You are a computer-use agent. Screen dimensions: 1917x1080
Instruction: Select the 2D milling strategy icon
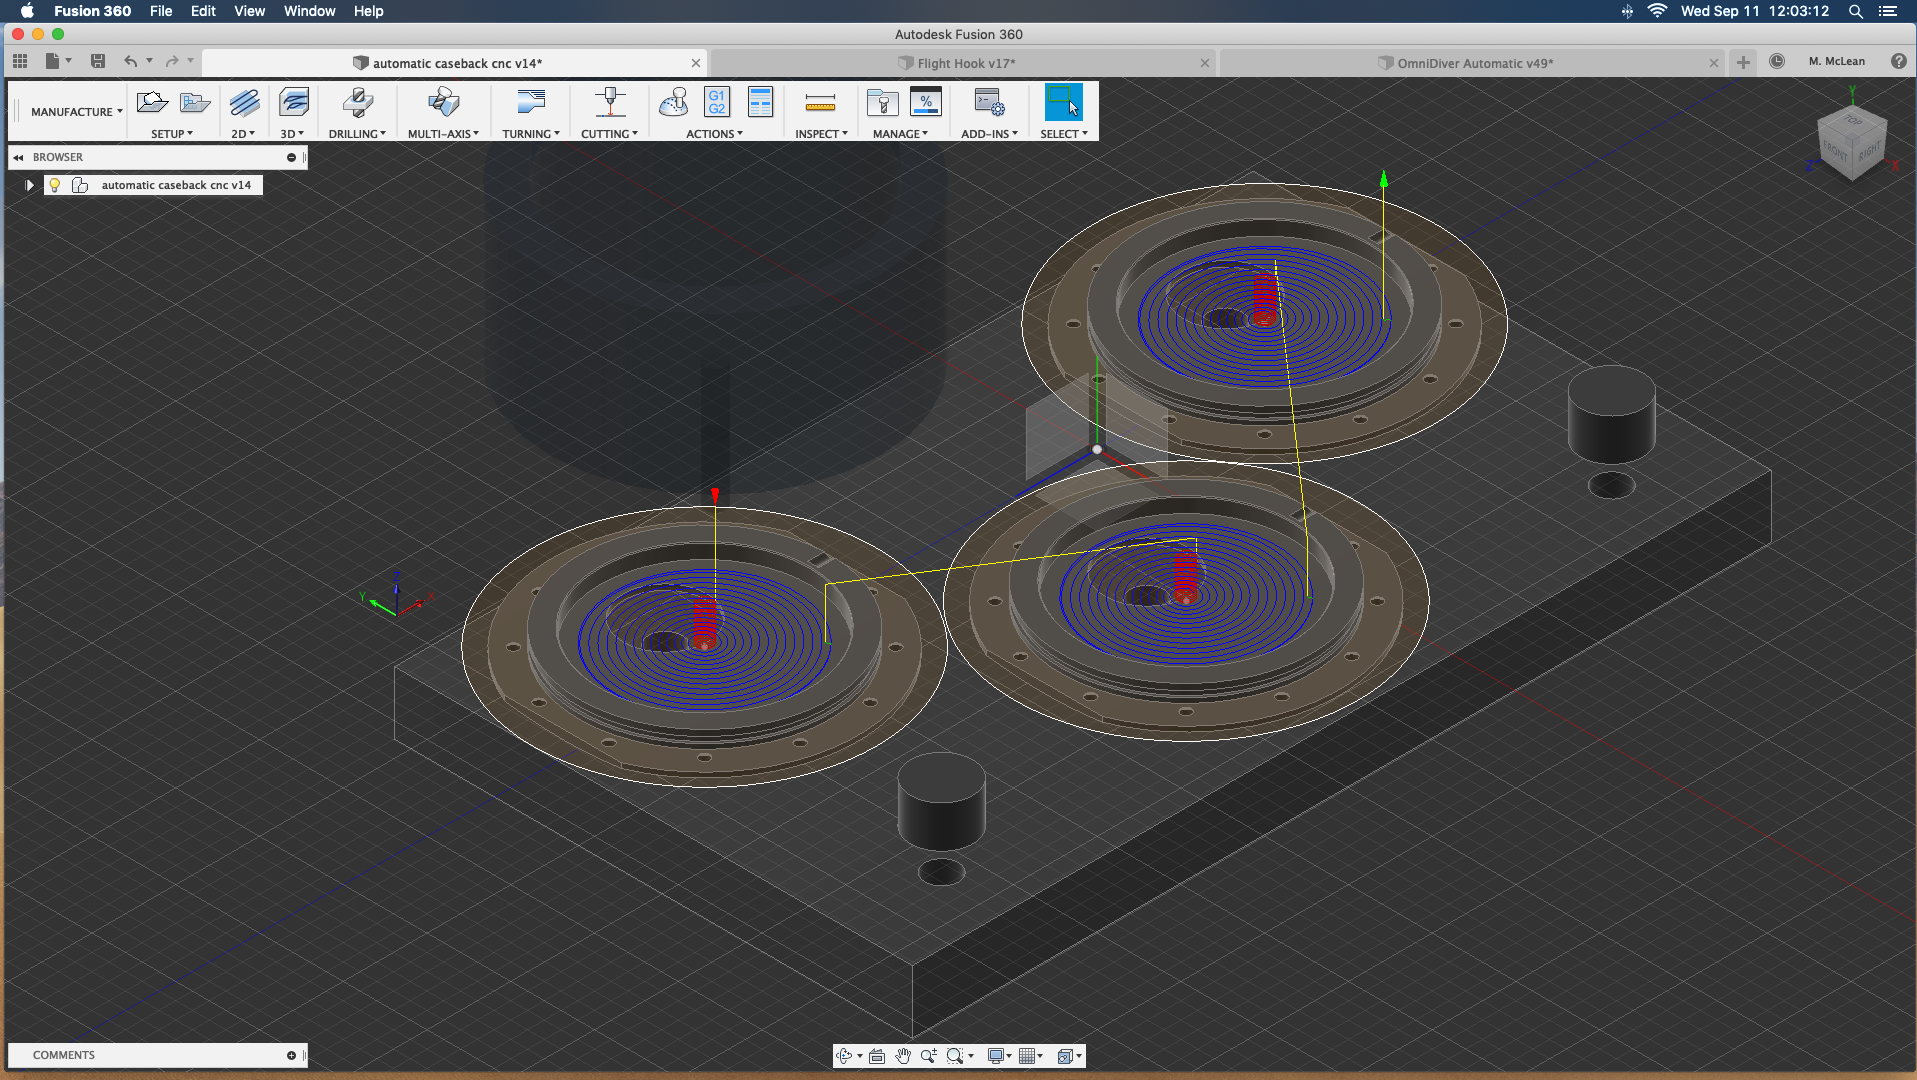click(244, 103)
